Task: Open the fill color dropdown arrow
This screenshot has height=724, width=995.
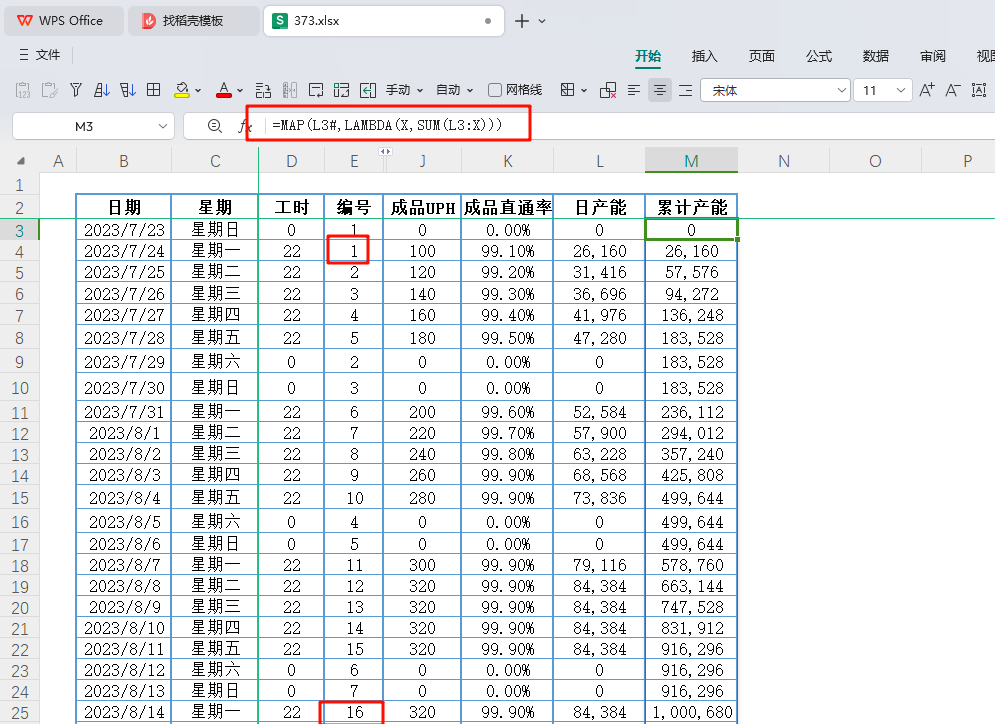Action: (198, 91)
